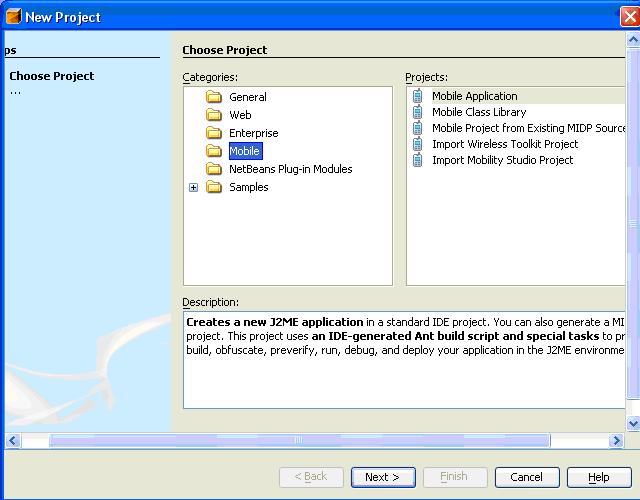Click the Enterprise folder icon
This screenshot has height=500, width=640.
coord(213,133)
